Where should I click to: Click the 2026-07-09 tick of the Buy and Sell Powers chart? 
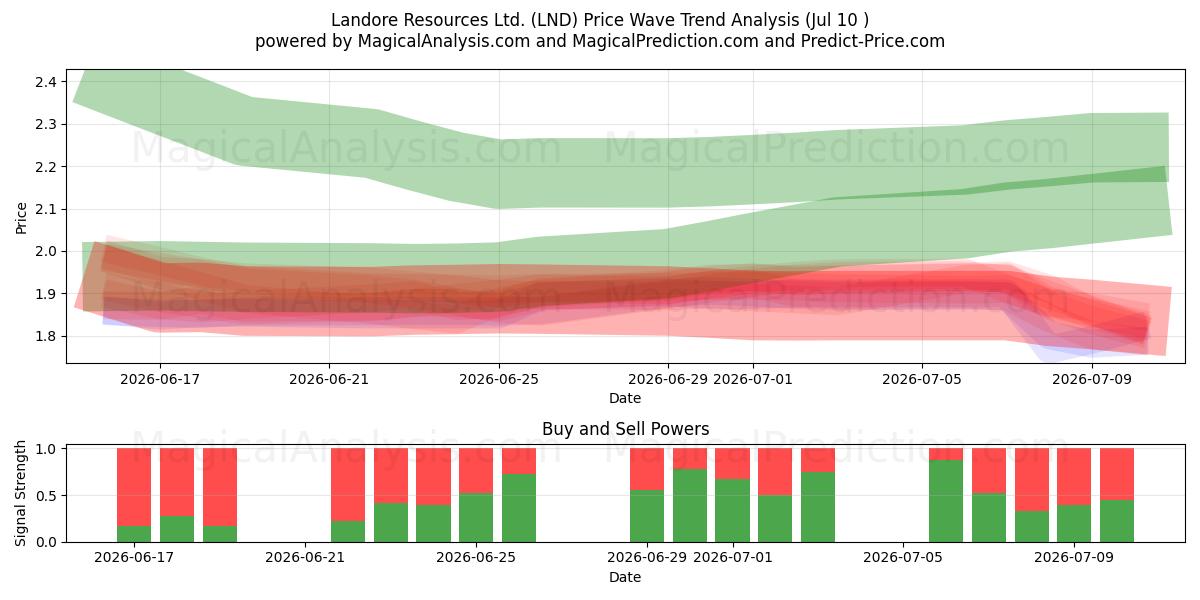pyautogui.click(x=1074, y=558)
